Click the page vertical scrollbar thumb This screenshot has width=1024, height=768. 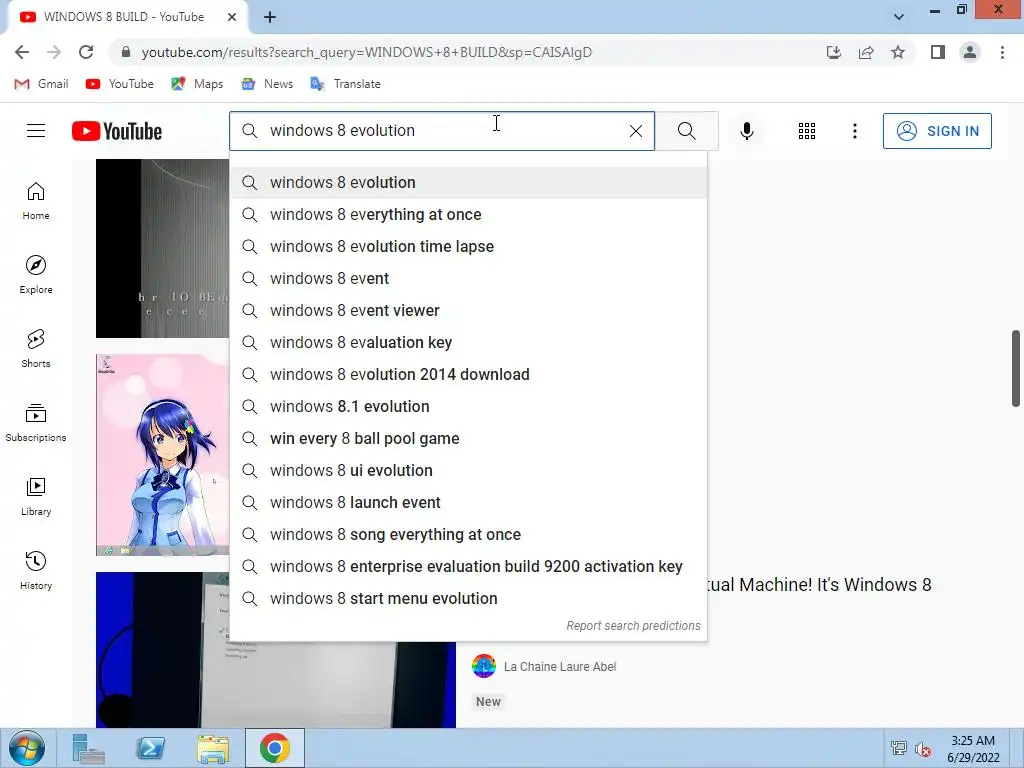pos(1016,368)
